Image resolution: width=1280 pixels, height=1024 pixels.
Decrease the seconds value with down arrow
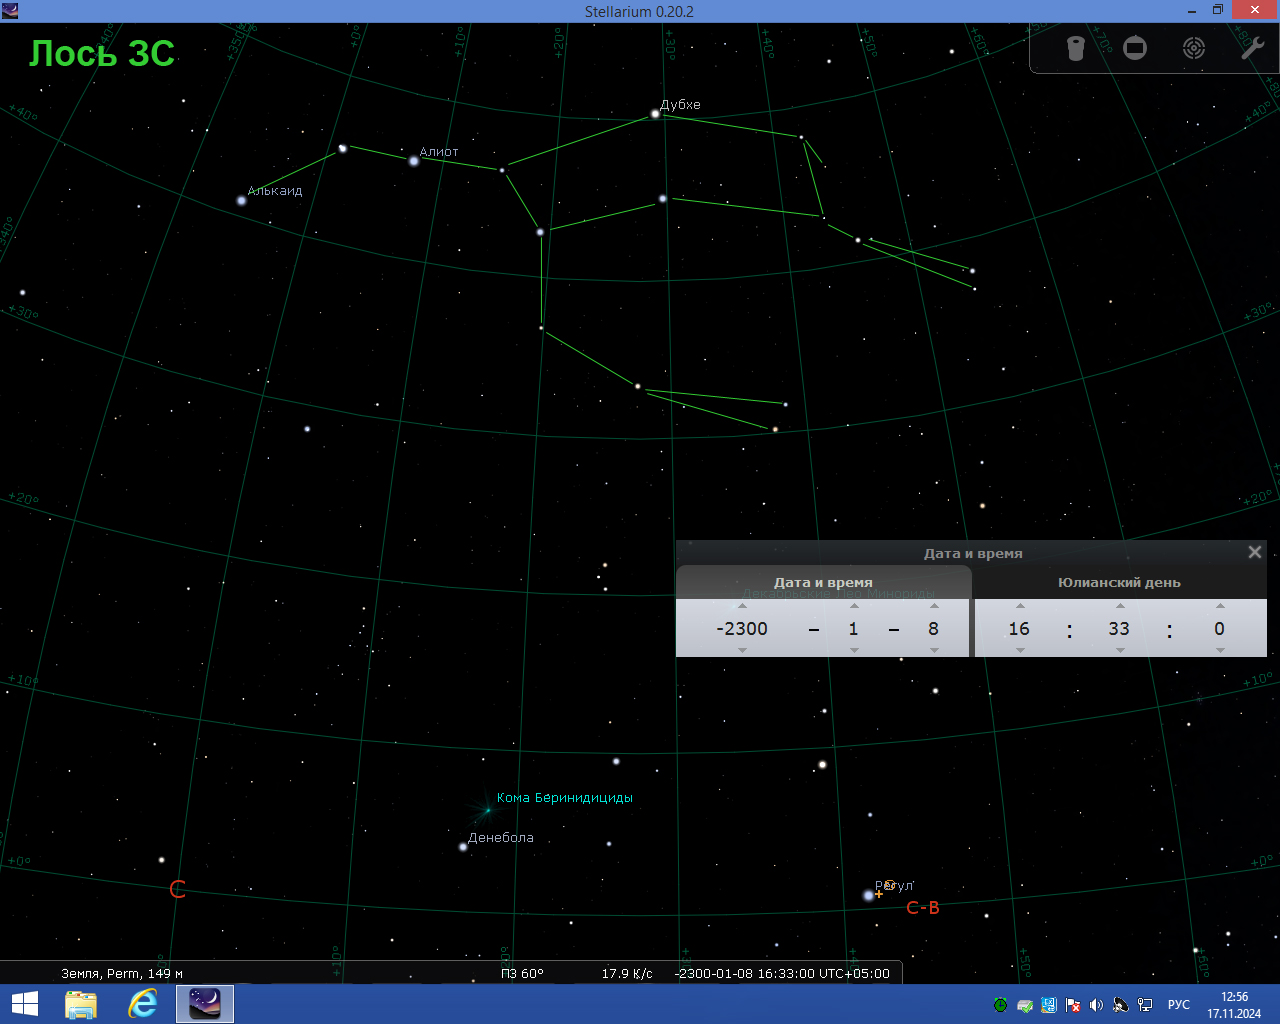[x=1220, y=650]
